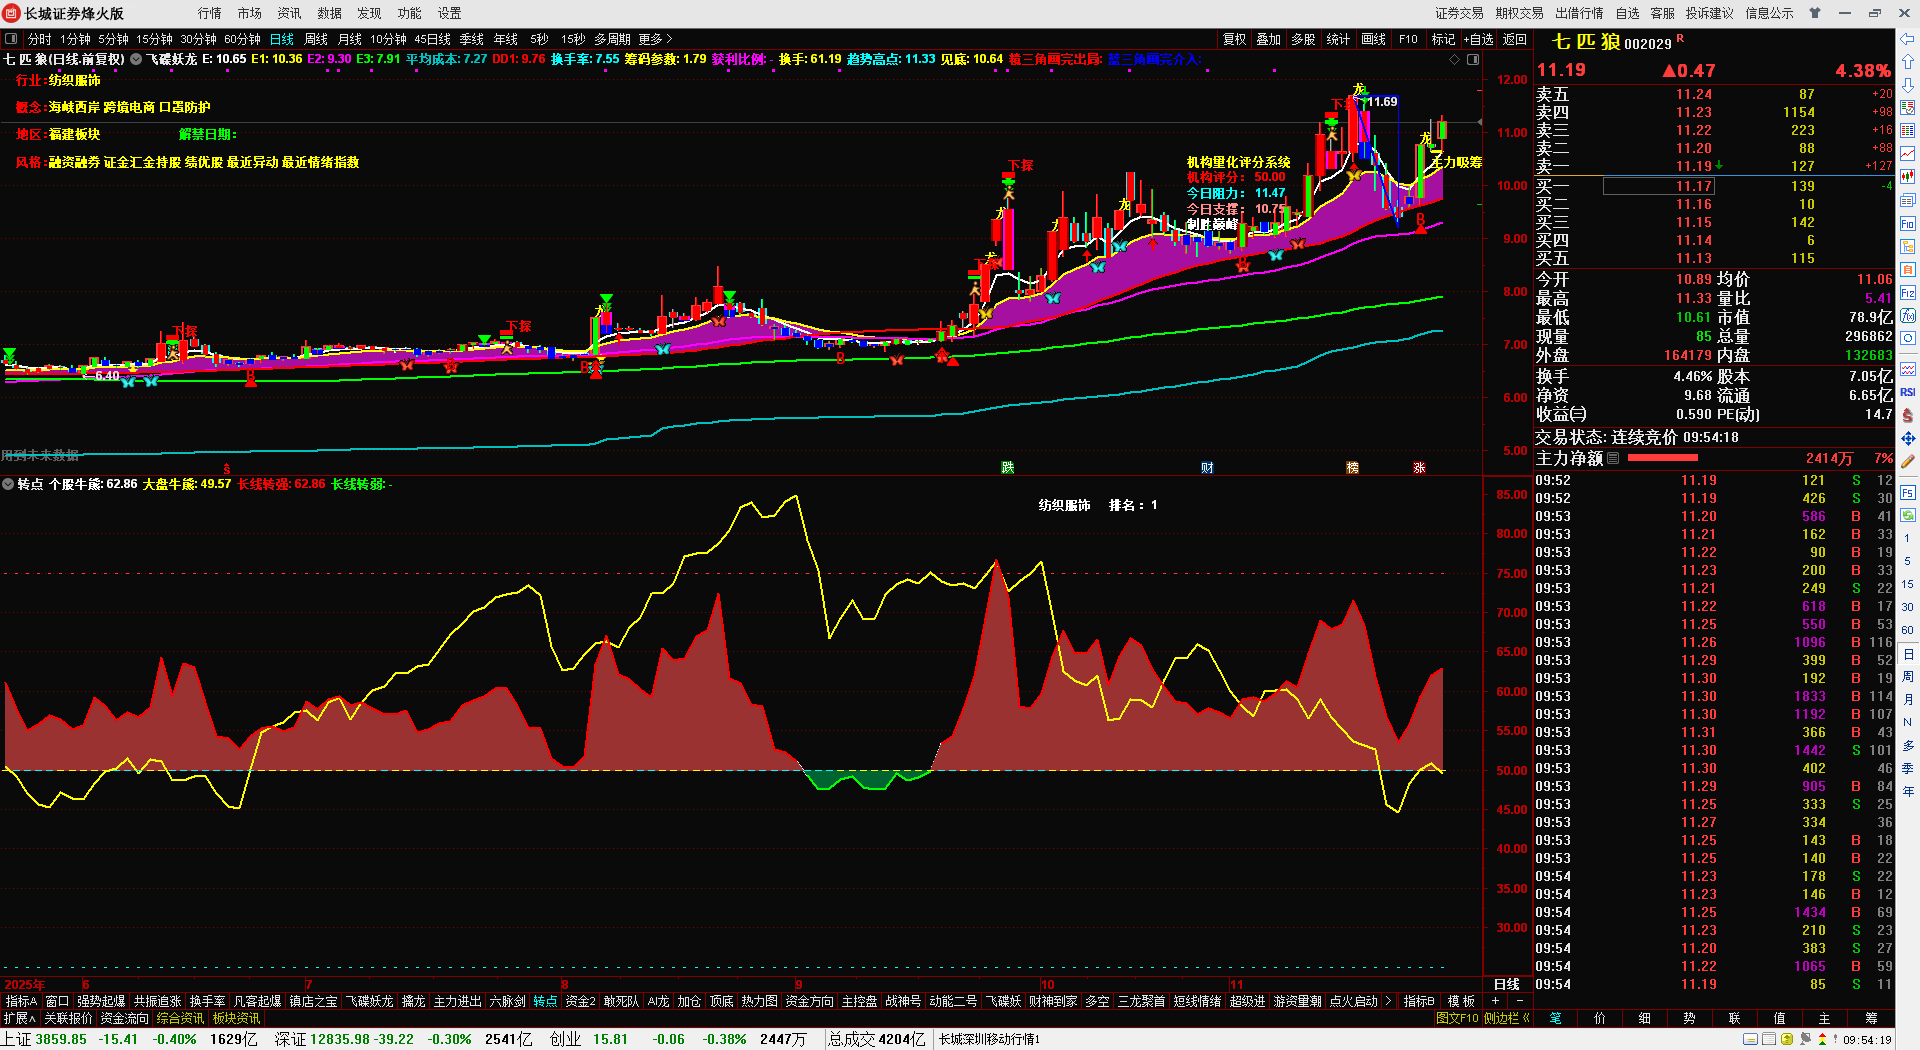The height and width of the screenshot is (1050, 1920).
Task: Select the 分时 time-share view
Action: pyautogui.click(x=40, y=39)
